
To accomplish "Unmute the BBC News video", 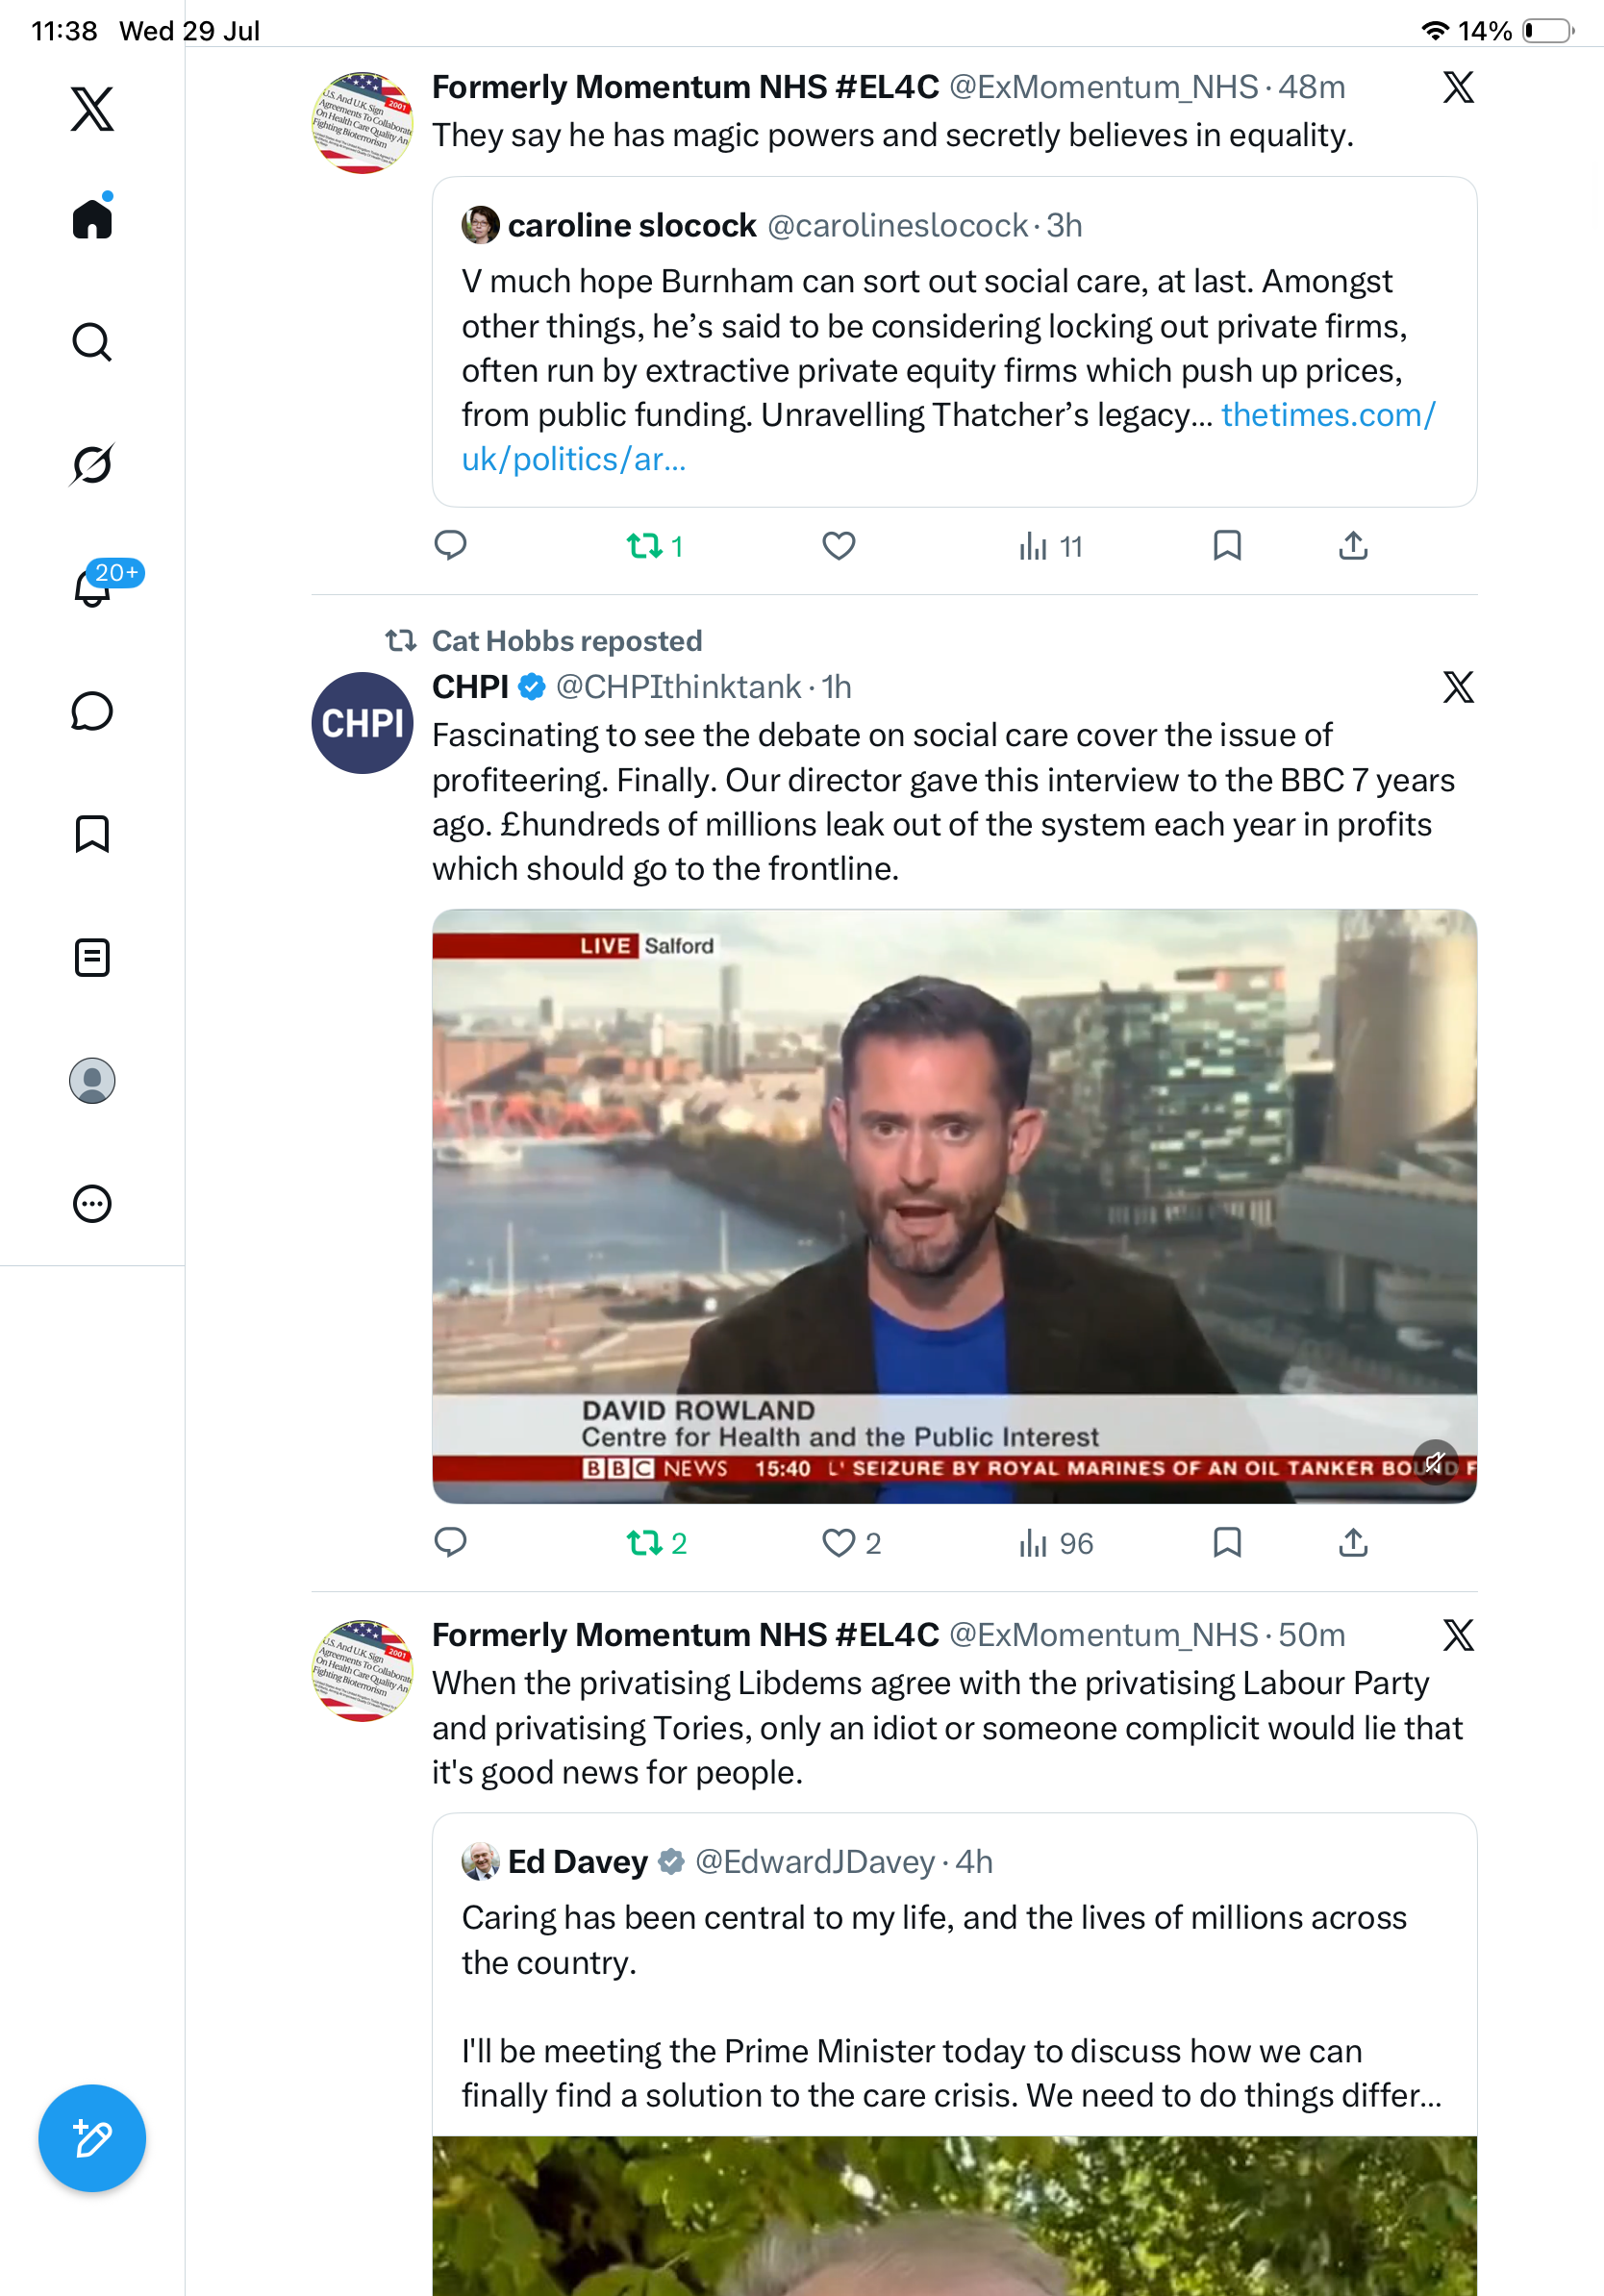I will [x=1435, y=1463].
